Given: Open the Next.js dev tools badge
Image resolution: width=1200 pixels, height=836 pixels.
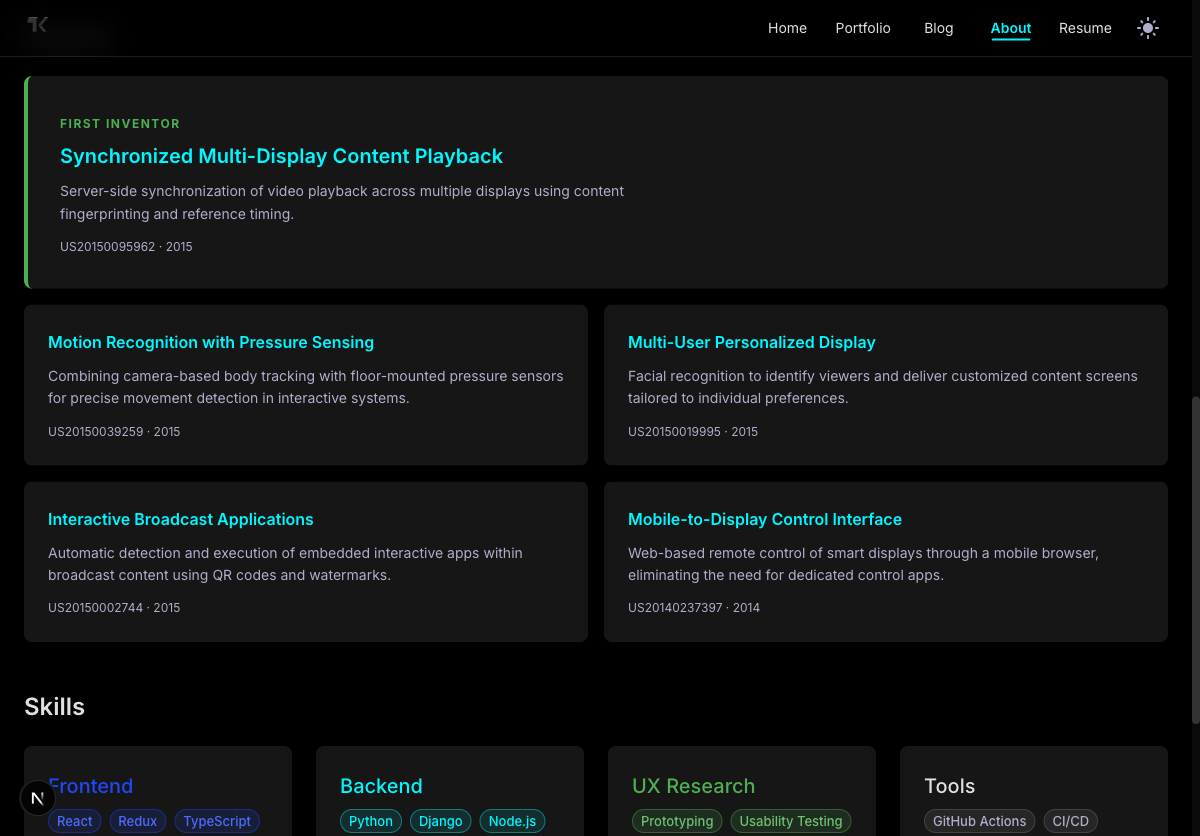Looking at the screenshot, I should (x=38, y=798).
